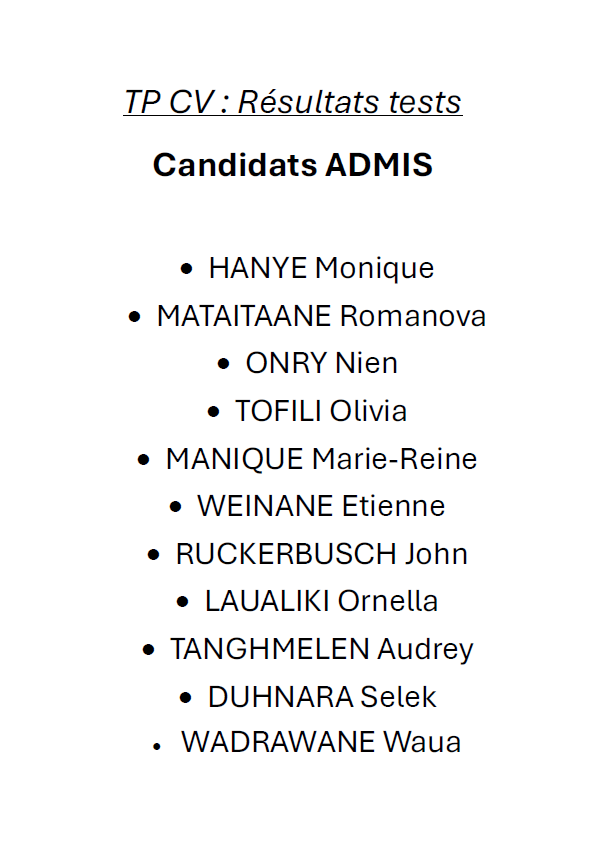Viewport: 603px width, 842px height.
Task: Click the bullet before RUCKERBUSCH John
Action: point(154,555)
